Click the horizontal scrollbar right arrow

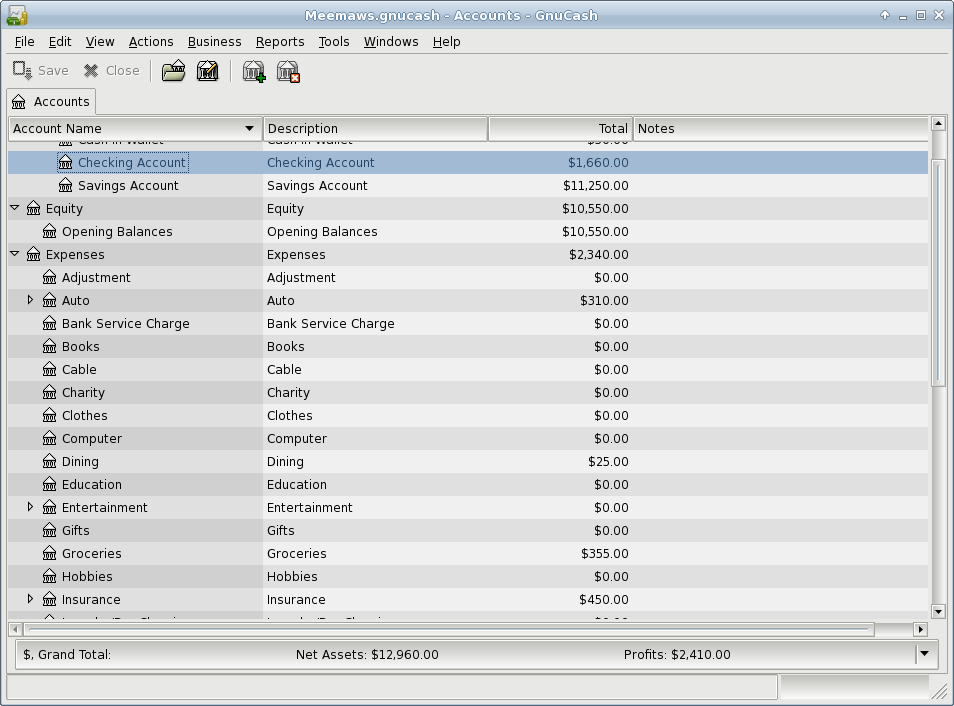(921, 629)
